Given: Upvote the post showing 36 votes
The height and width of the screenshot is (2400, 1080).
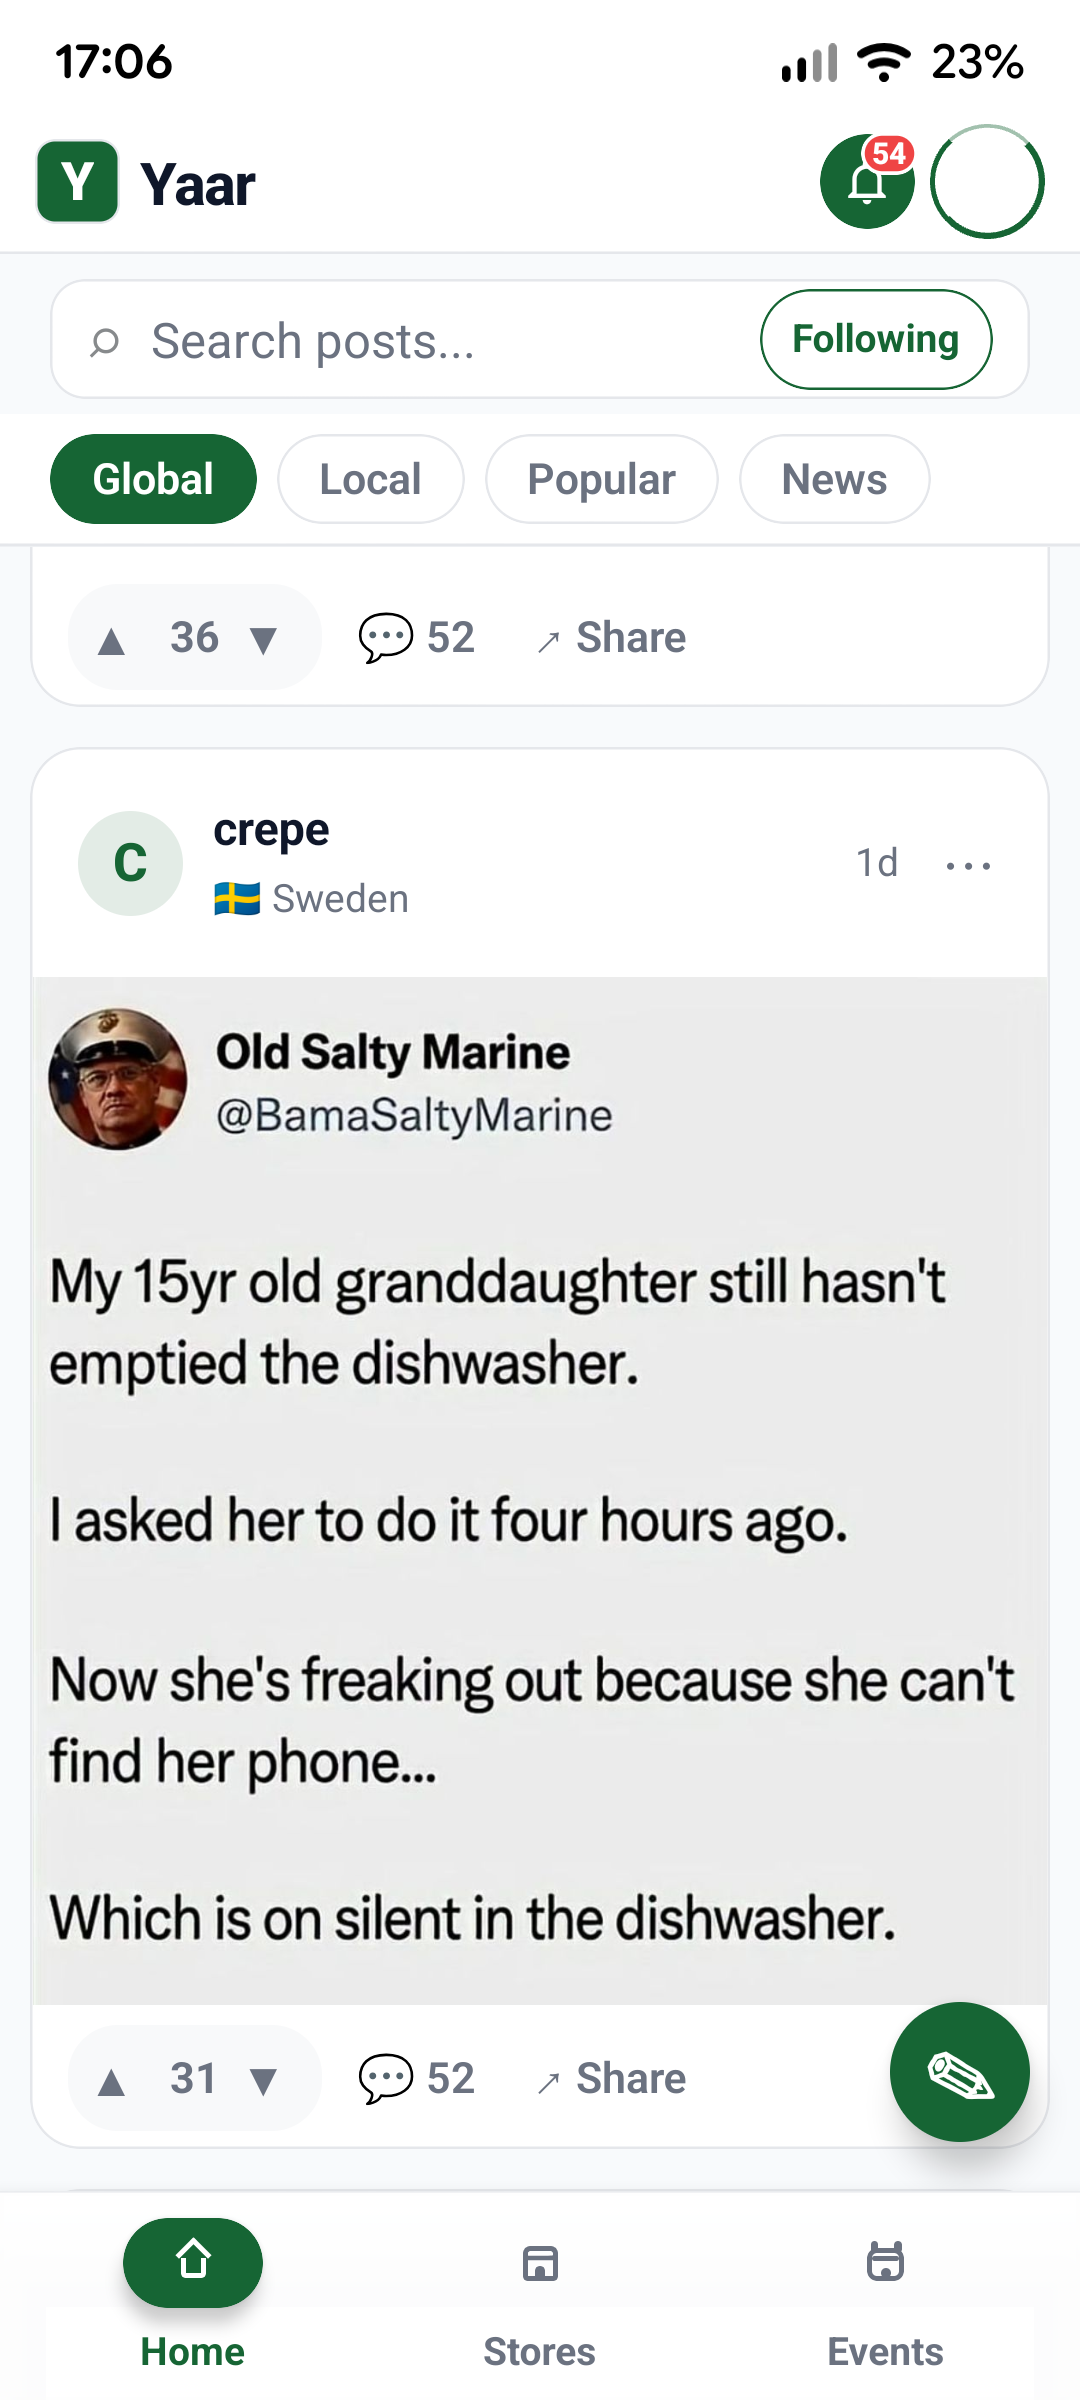Looking at the screenshot, I should point(112,639).
